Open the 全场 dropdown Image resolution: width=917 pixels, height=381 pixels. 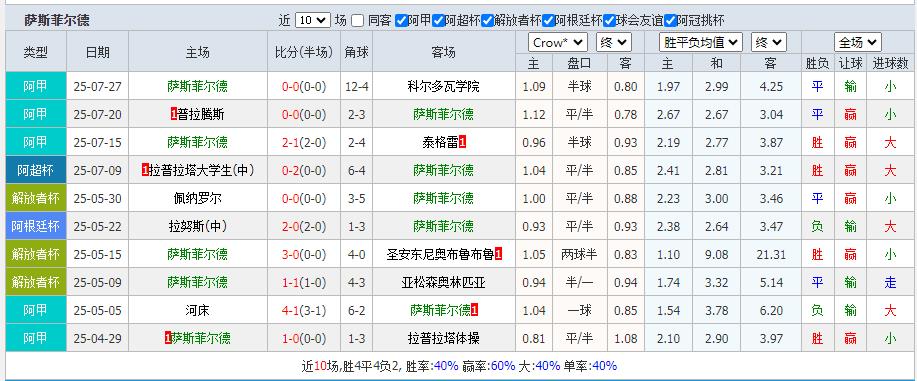click(857, 42)
